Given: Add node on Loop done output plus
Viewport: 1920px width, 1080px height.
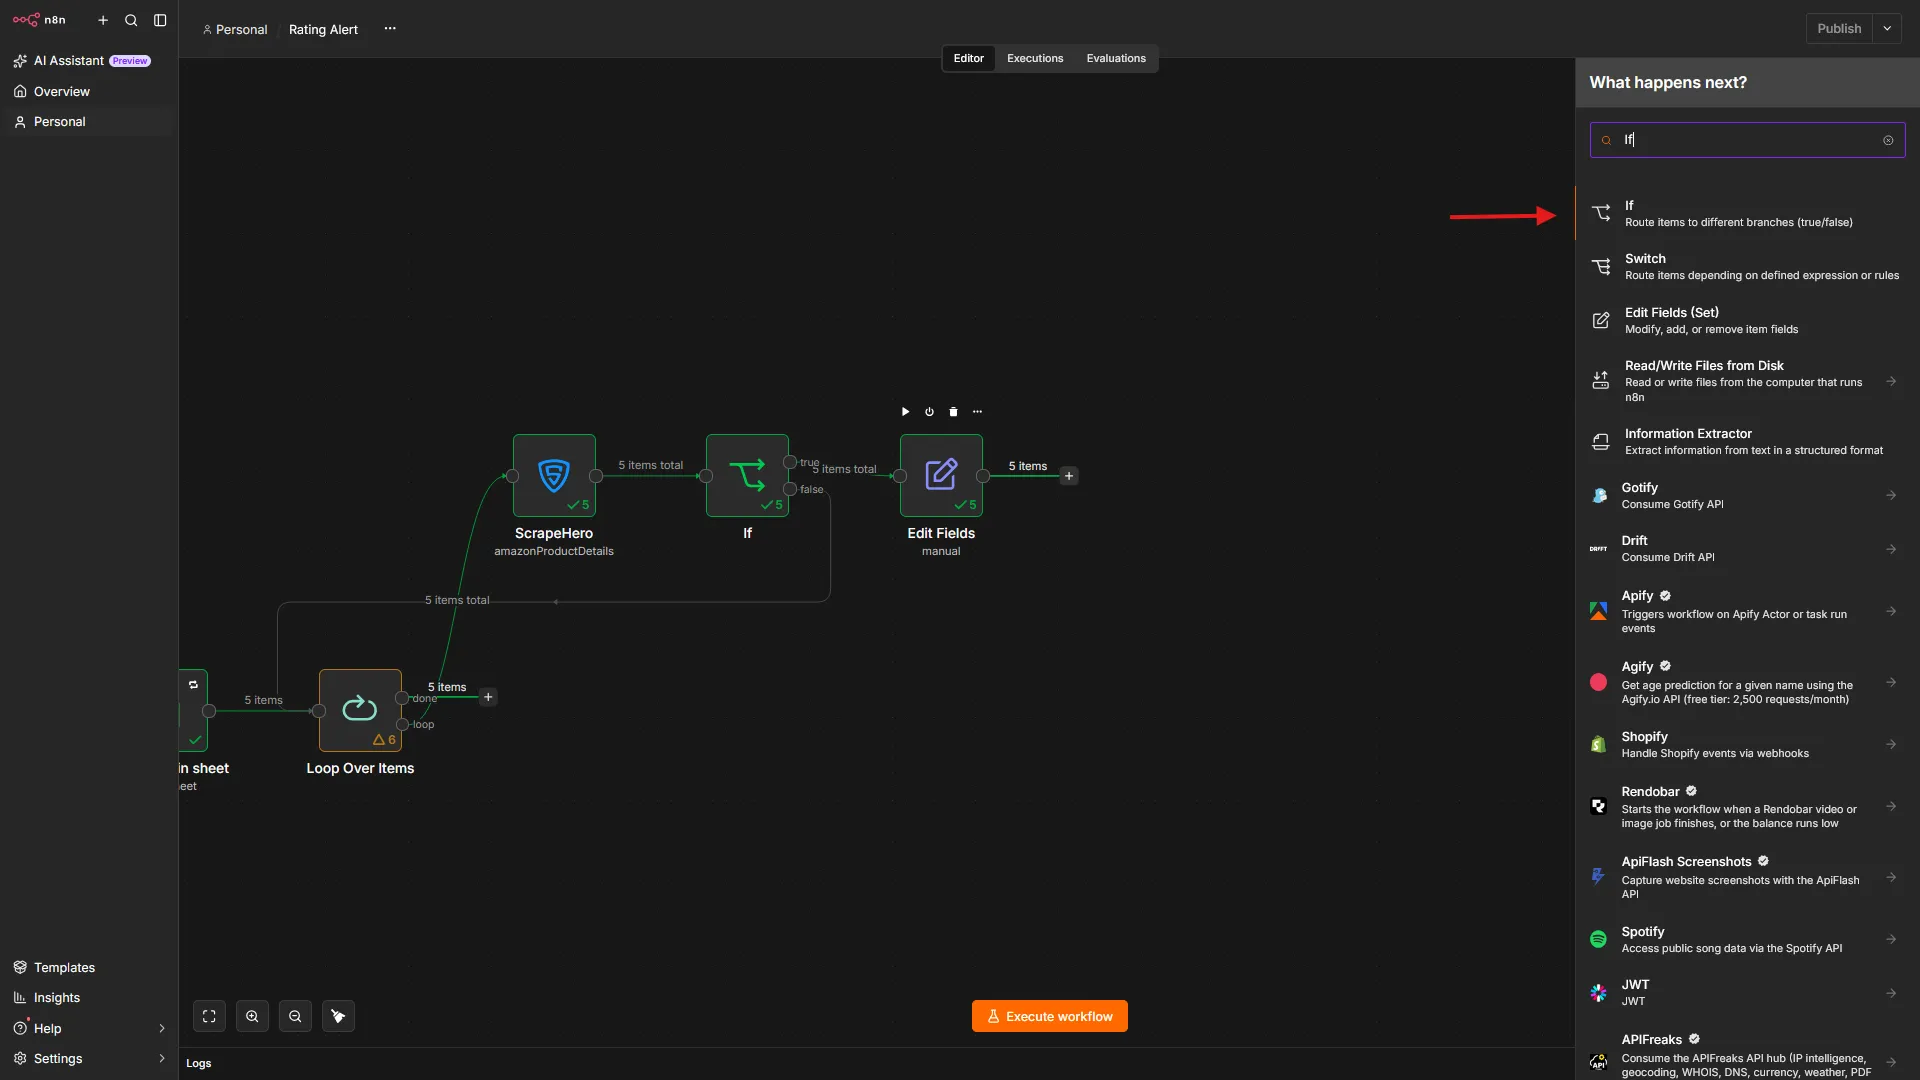Looking at the screenshot, I should click(488, 697).
